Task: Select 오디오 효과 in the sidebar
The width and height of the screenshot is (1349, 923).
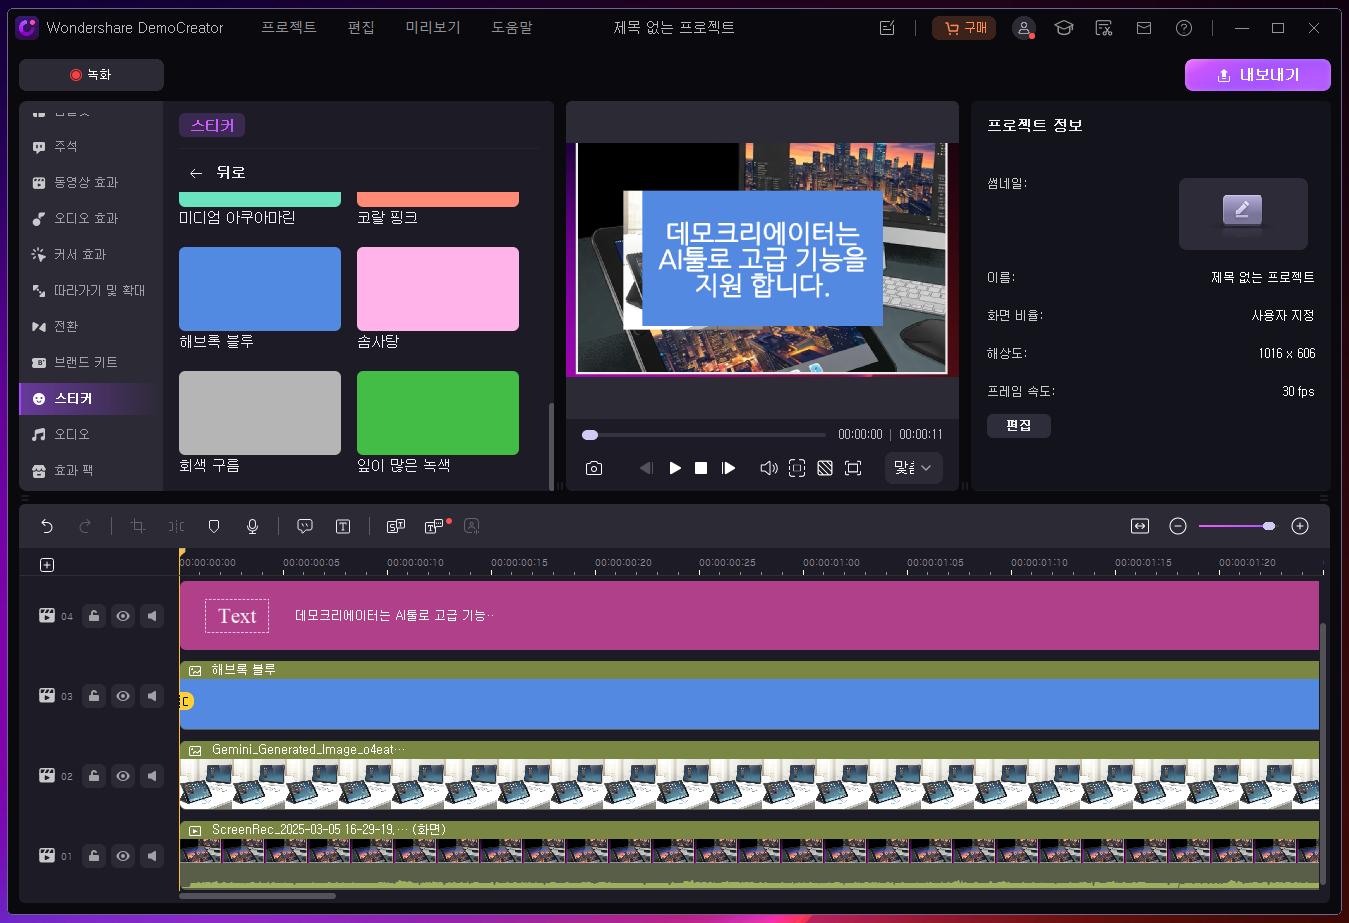Action: pyautogui.click(x=91, y=219)
